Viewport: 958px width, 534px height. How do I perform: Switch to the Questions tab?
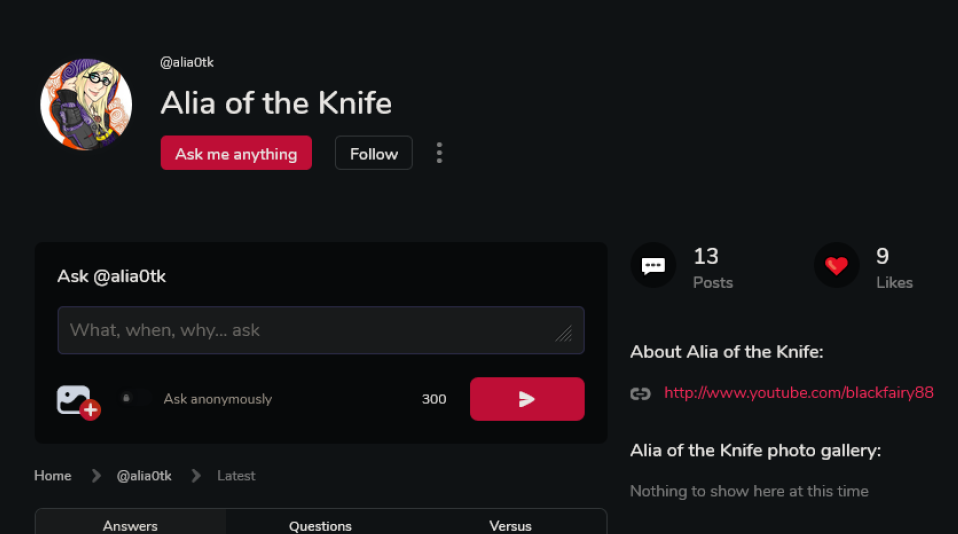coord(320,524)
